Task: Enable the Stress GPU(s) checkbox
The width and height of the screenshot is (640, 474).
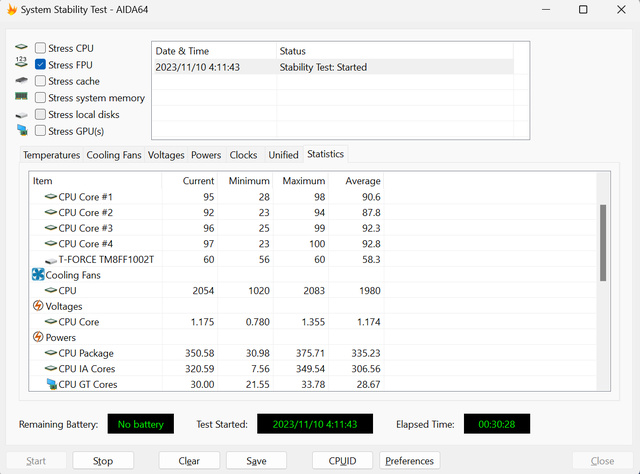Action: pos(40,131)
